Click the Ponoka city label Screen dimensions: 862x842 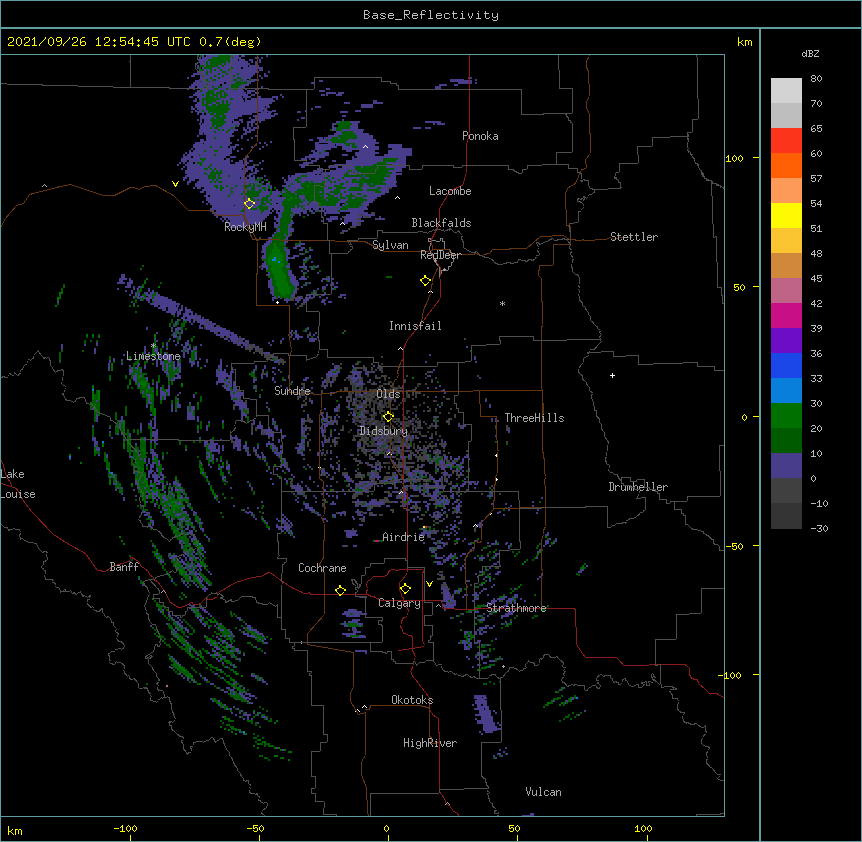480,136
